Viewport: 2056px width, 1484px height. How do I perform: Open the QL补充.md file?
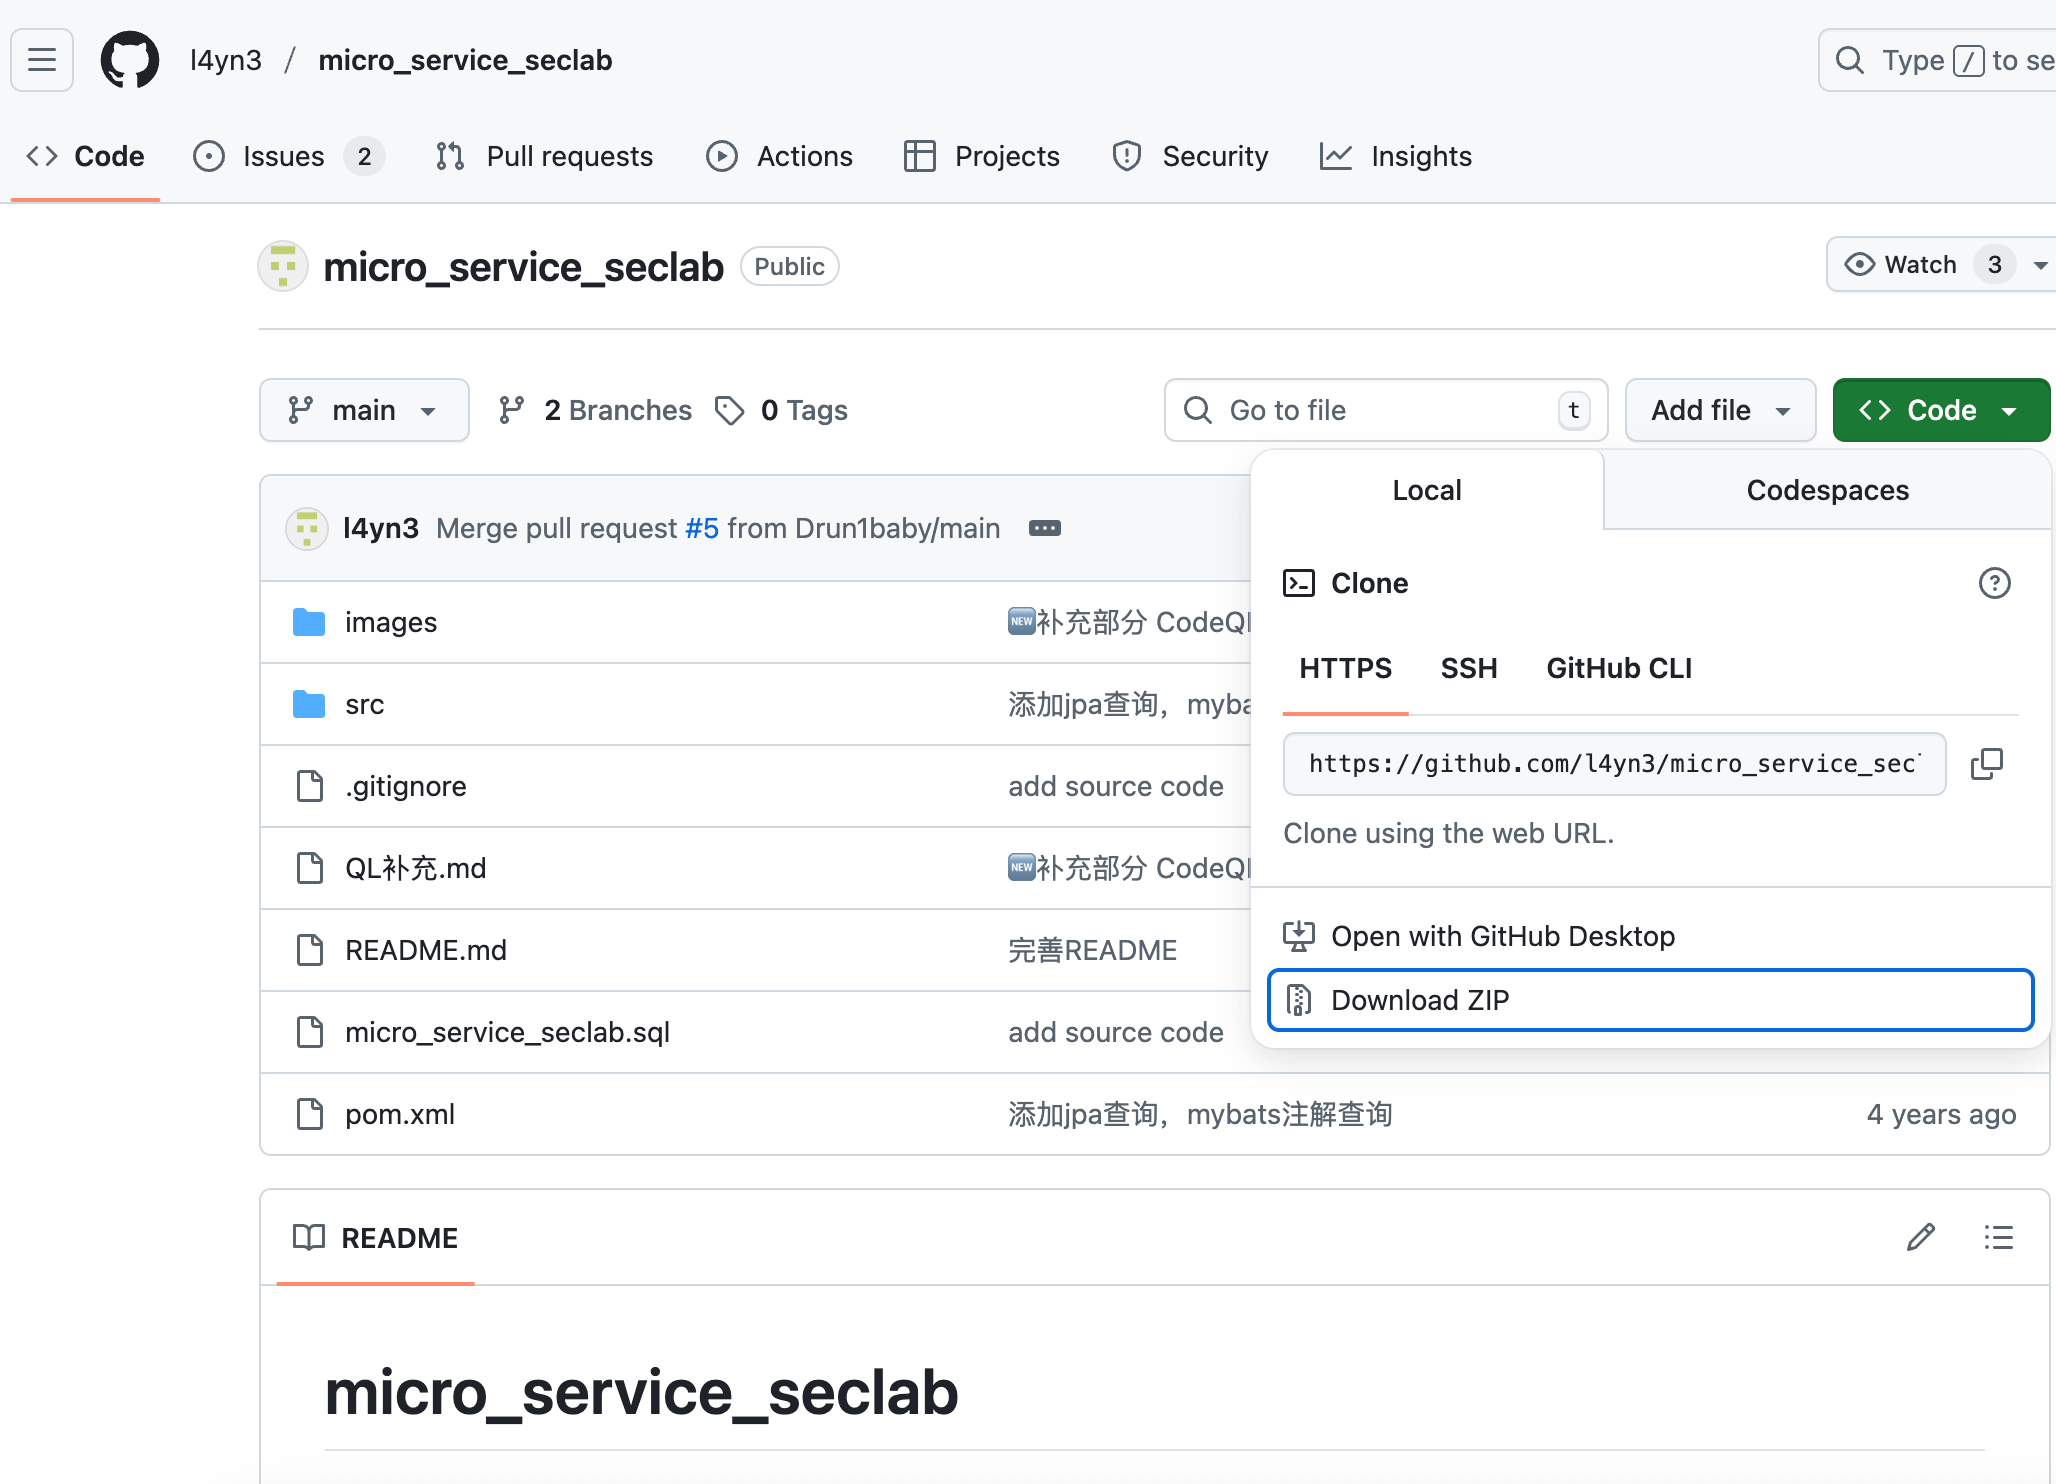click(x=415, y=868)
